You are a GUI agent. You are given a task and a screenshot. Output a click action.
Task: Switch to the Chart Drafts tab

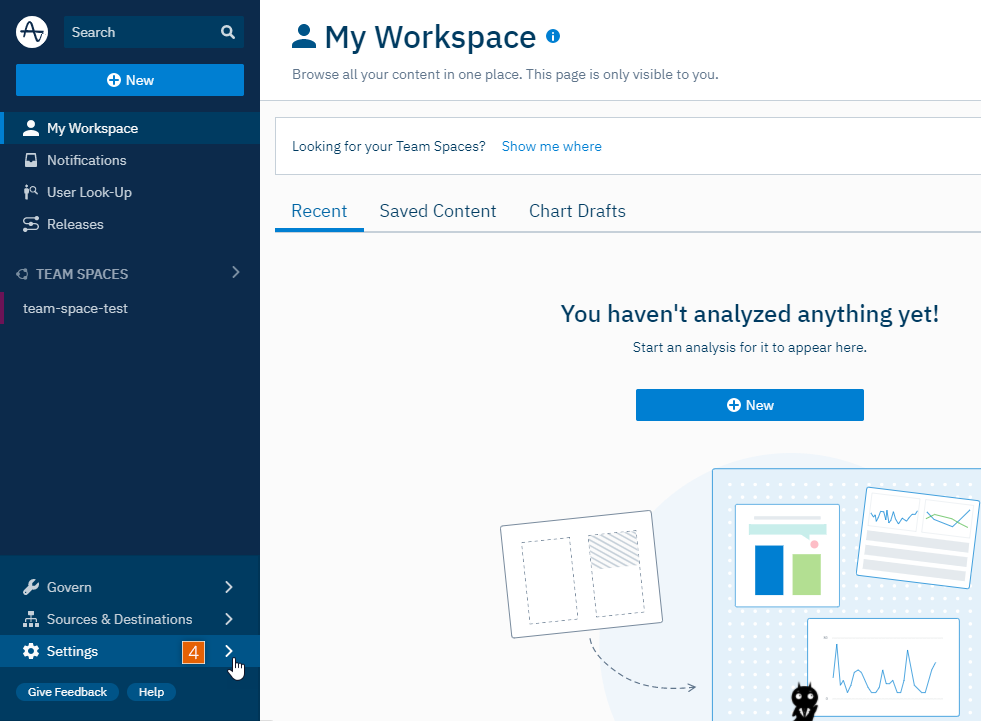click(x=577, y=211)
